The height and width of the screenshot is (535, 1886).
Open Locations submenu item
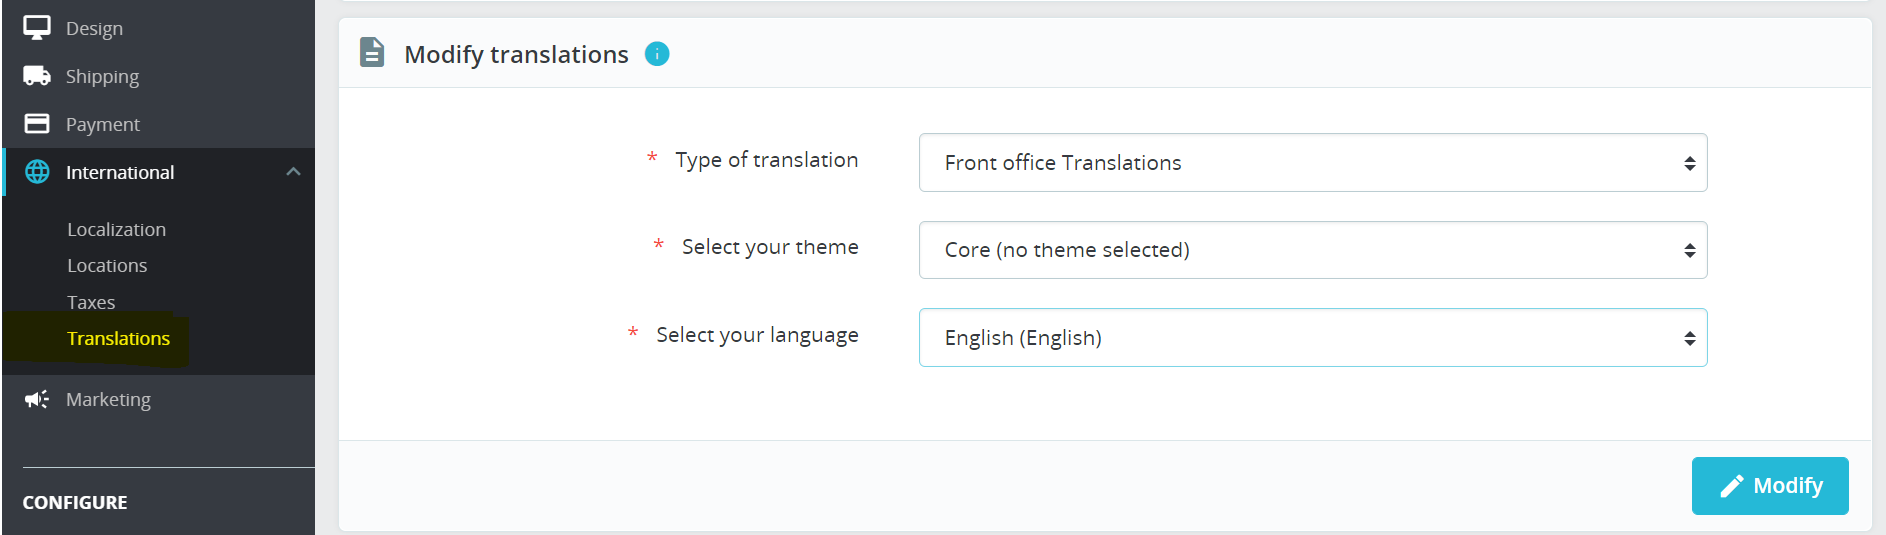point(107,265)
